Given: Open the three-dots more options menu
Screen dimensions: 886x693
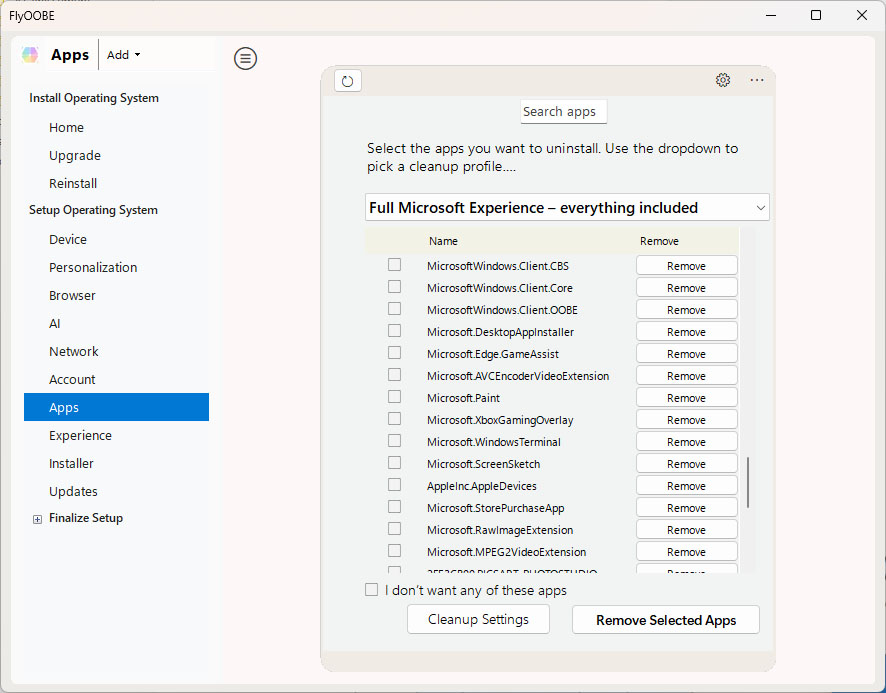Looking at the screenshot, I should point(757,81).
